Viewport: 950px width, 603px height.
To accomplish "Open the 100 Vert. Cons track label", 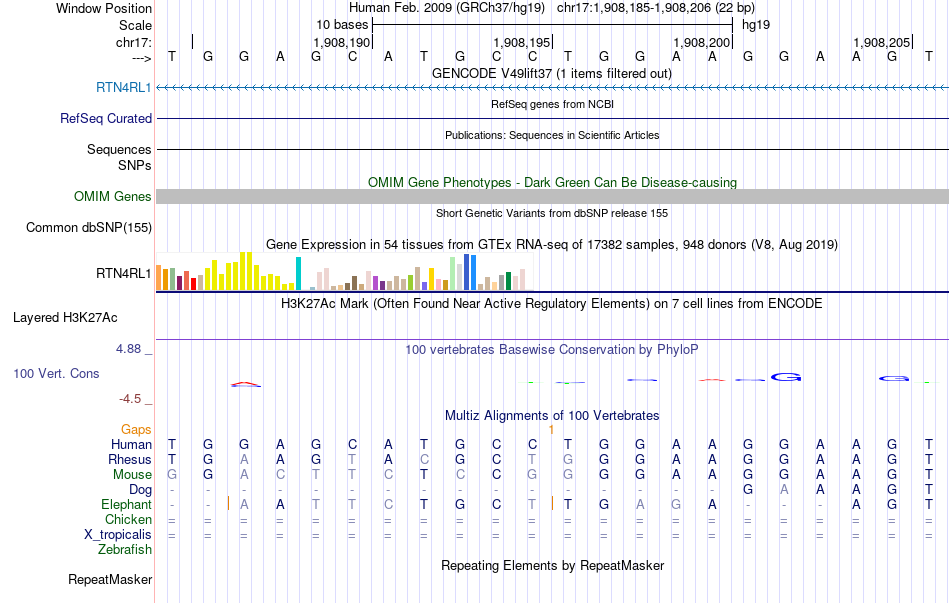I will coord(56,373).
